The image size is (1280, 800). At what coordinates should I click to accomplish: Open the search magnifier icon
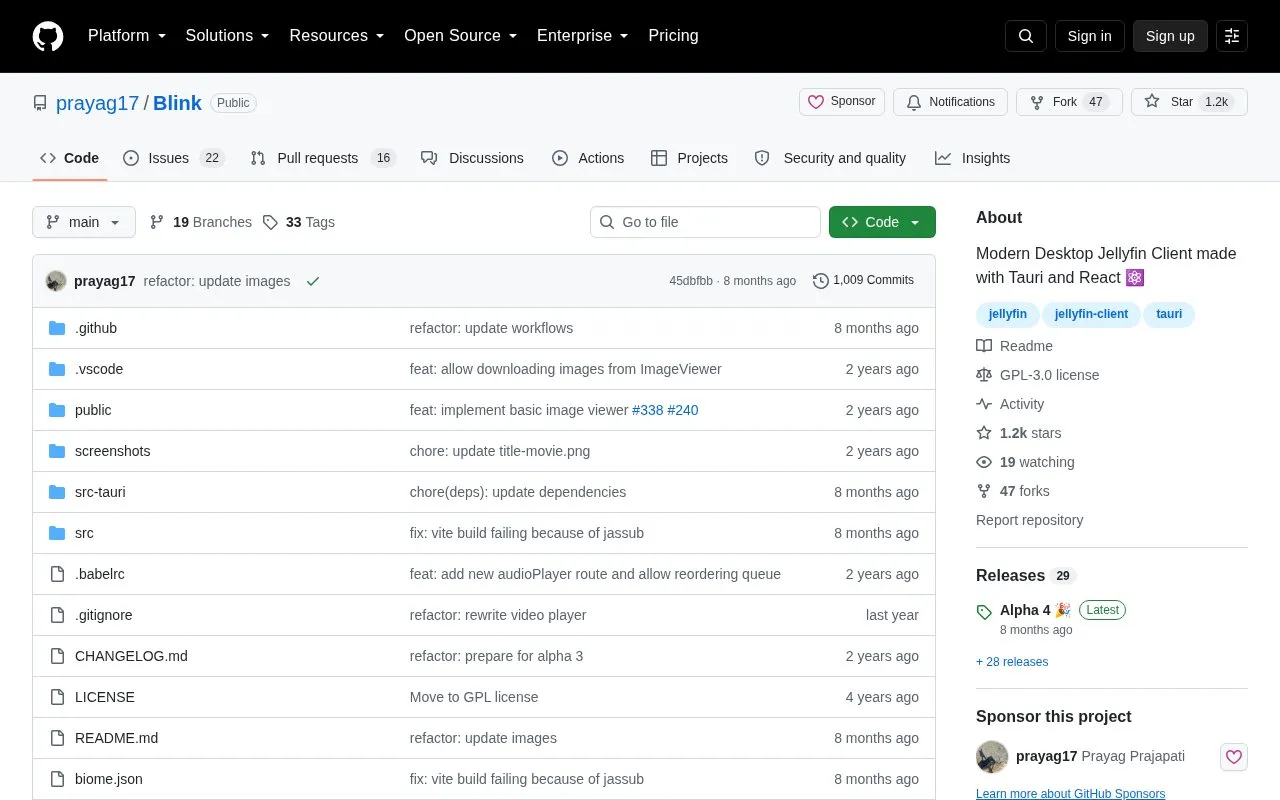[x=1026, y=36]
